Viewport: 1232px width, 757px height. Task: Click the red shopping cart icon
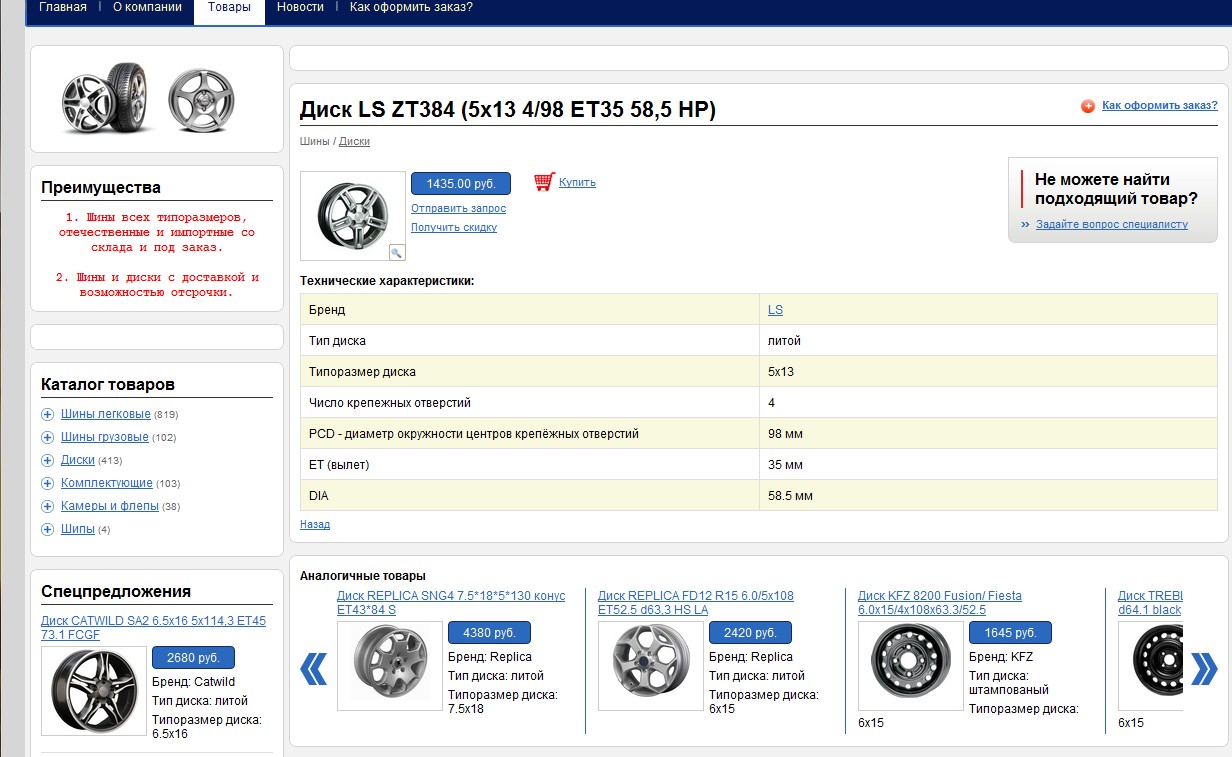coord(544,181)
